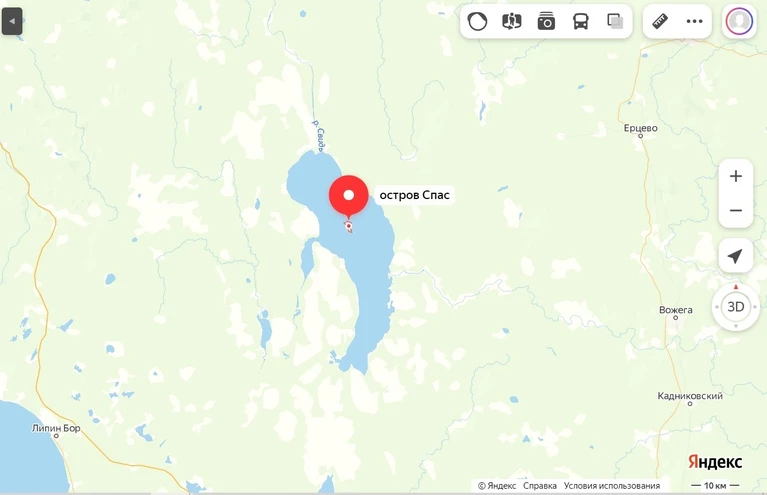Image resolution: width=767 pixels, height=495 pixels.
Task: Open the Справка help link
Action: pyautogui.click(x=540, y=486)
